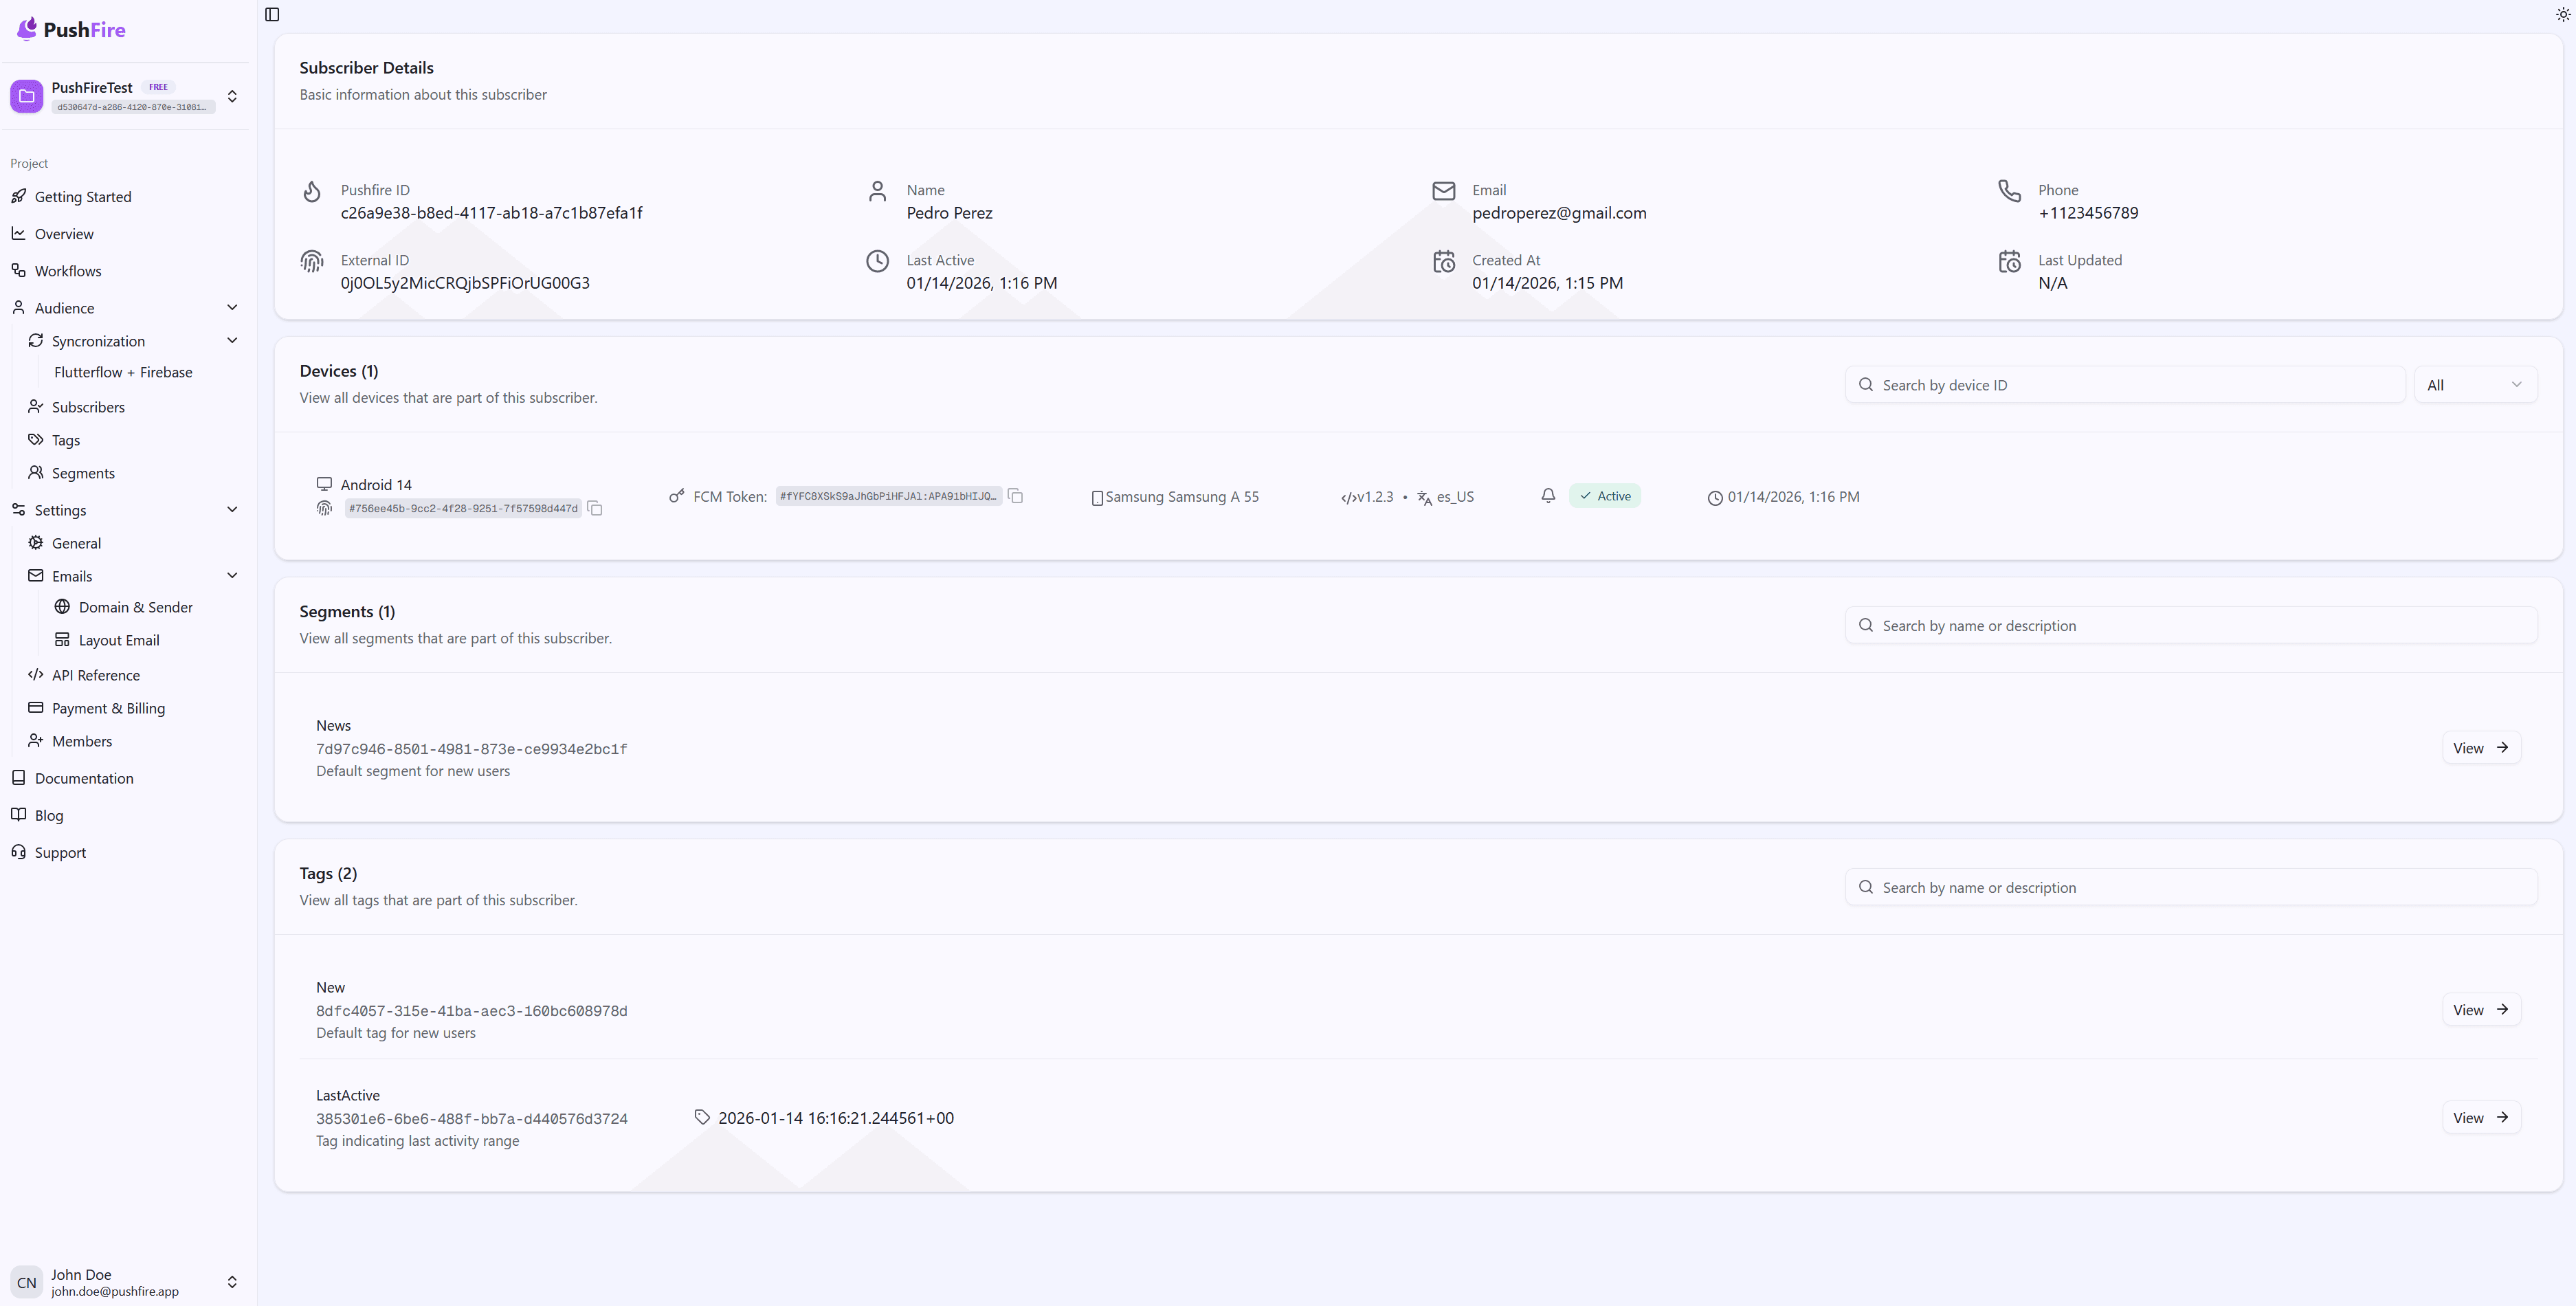Open the John Doe account menu
The image size is (2576, 1306).
coord(125,1282)
